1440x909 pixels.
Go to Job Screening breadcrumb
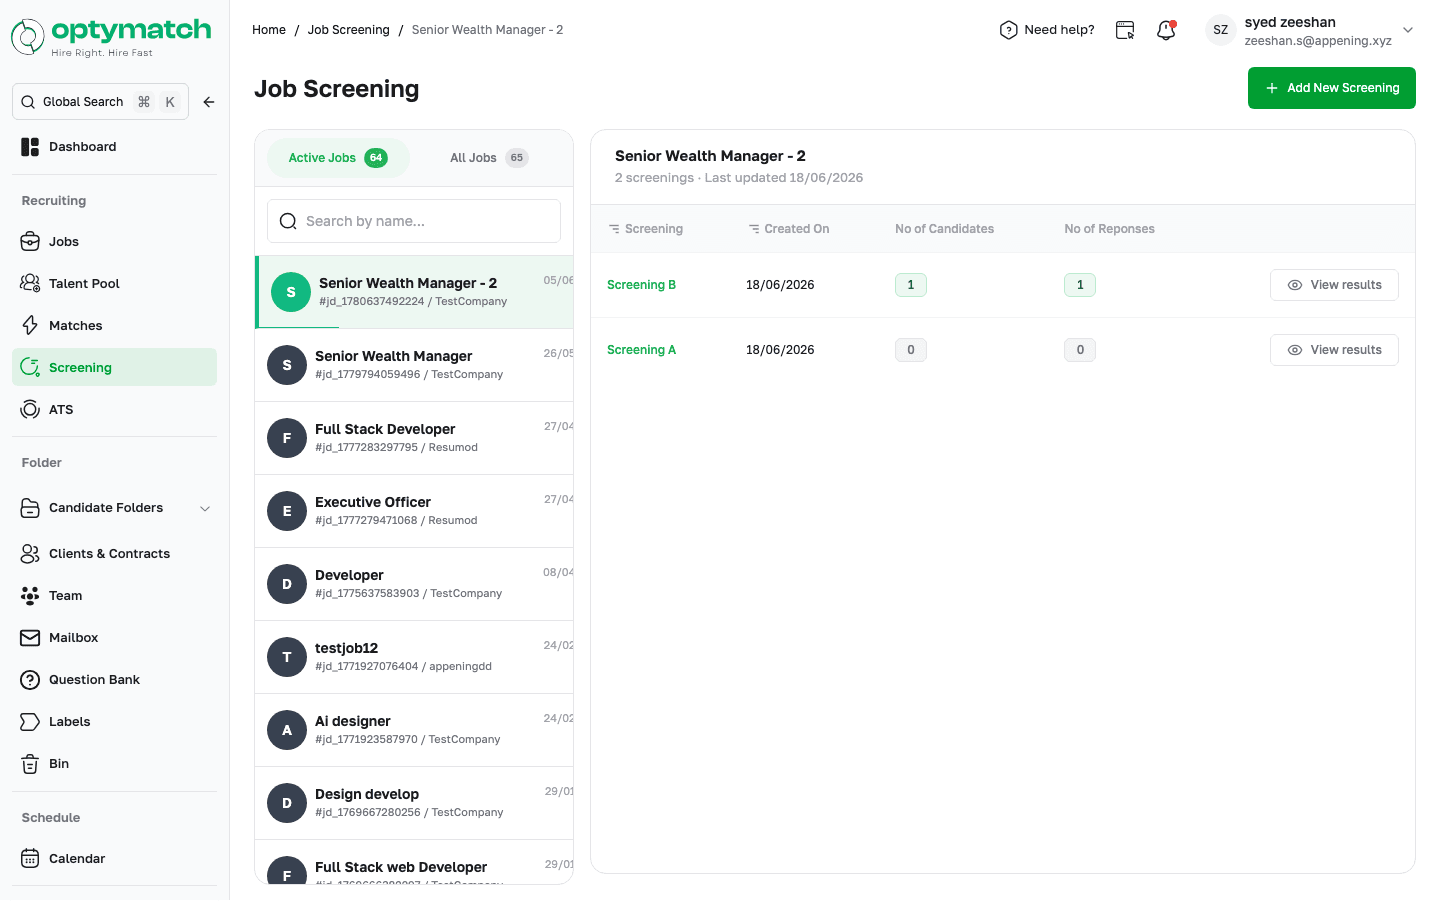tap(349, 30)
